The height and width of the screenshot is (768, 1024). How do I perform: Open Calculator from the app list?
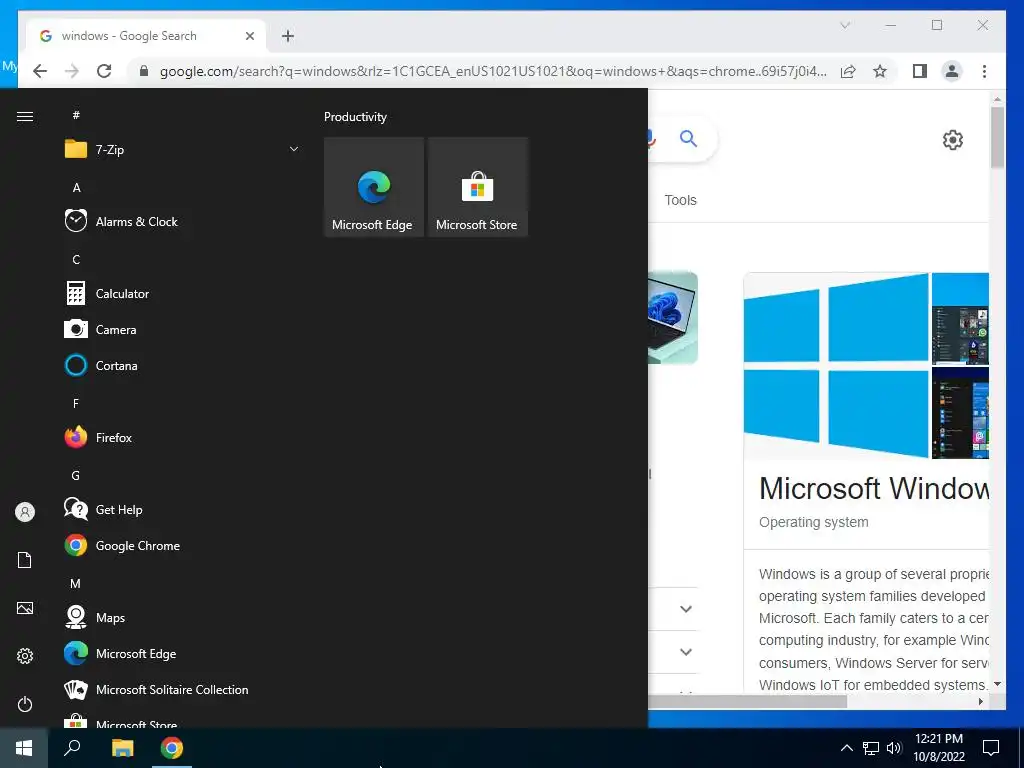(x=181, y=294)
